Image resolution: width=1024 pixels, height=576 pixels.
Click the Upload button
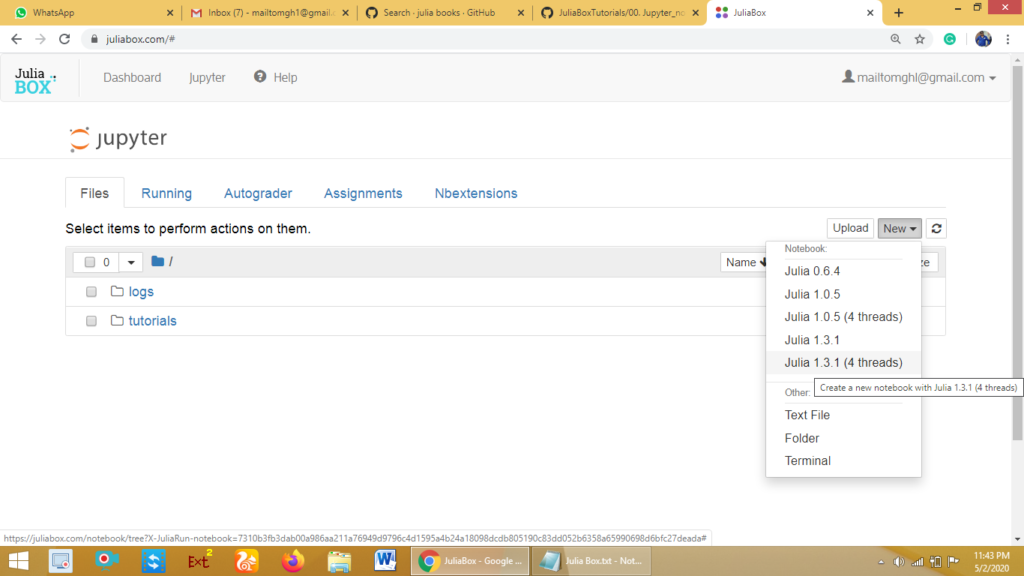click(x=850, y=229)
